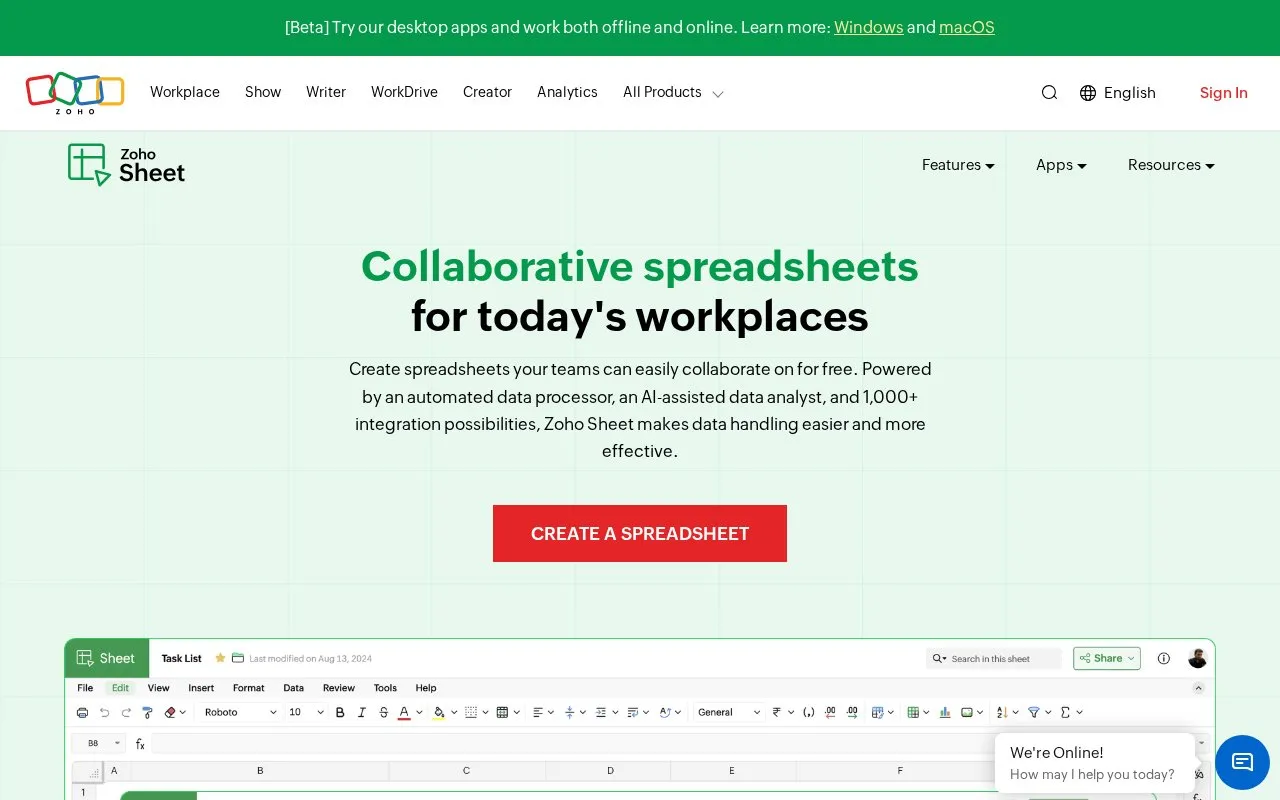Click the clear formatting eraser icon
Image resolution: width=1280 pixels, height=800 pixels.
[170, 713]
